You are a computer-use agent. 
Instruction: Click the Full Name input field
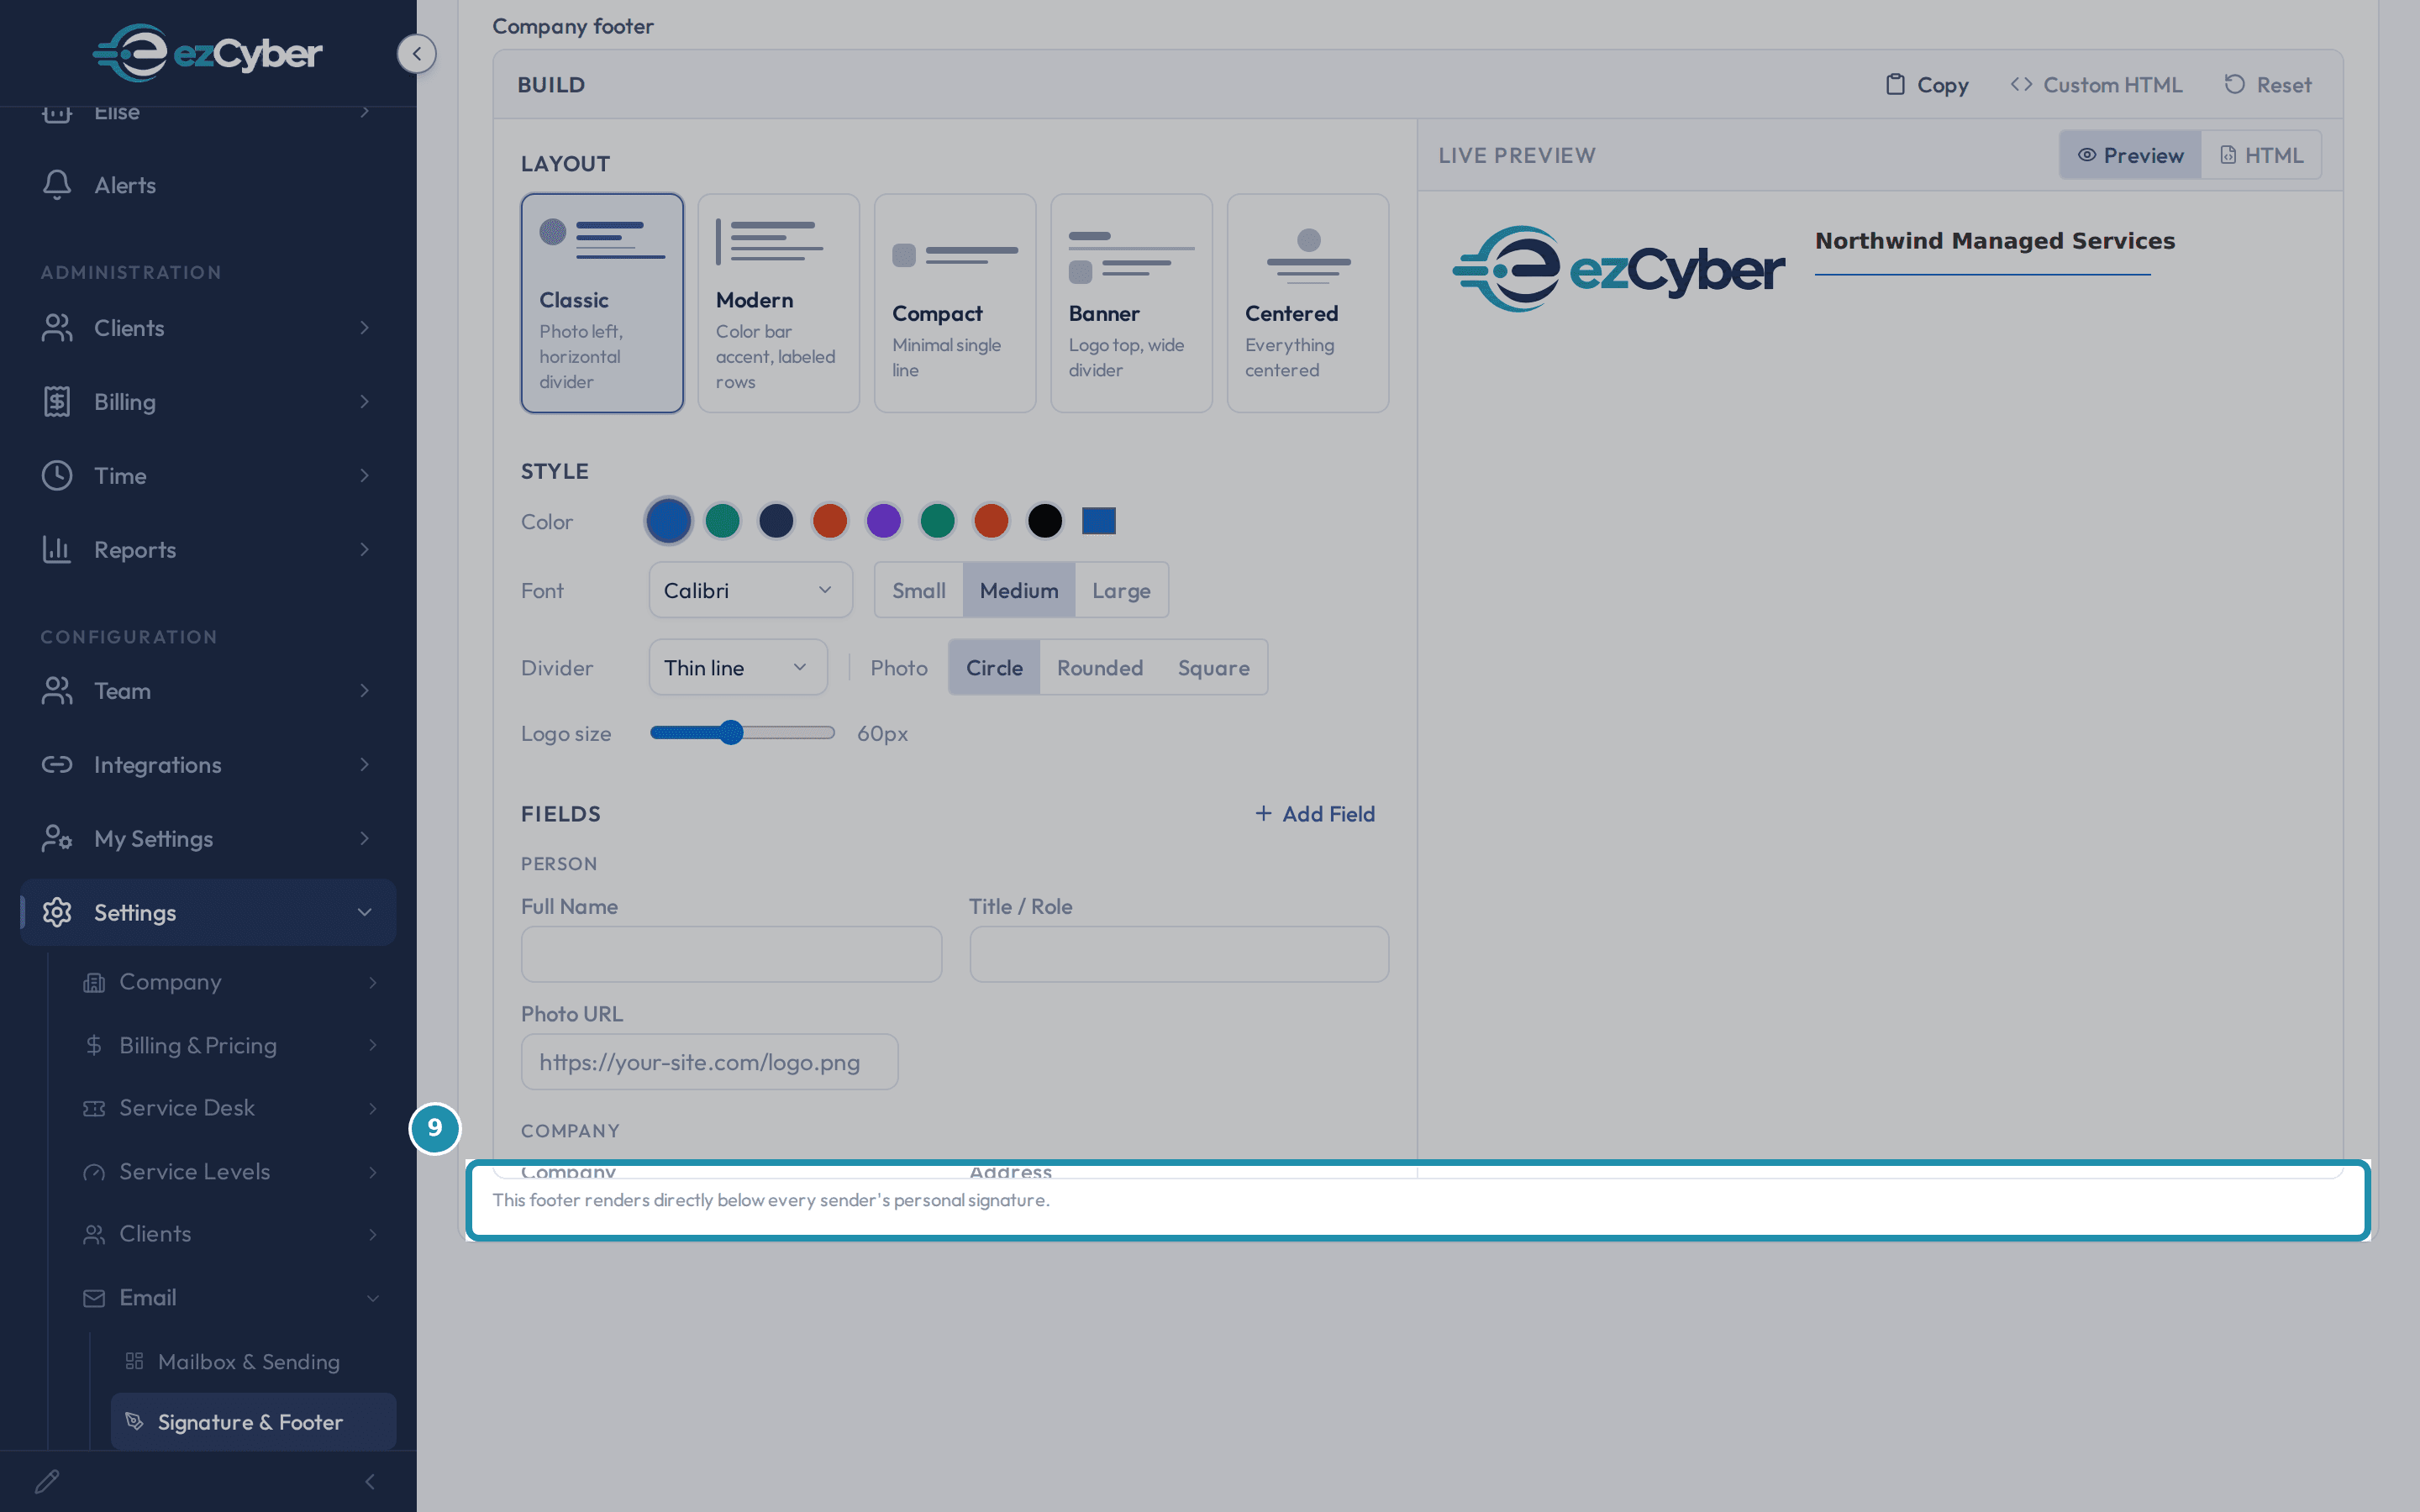731,954
